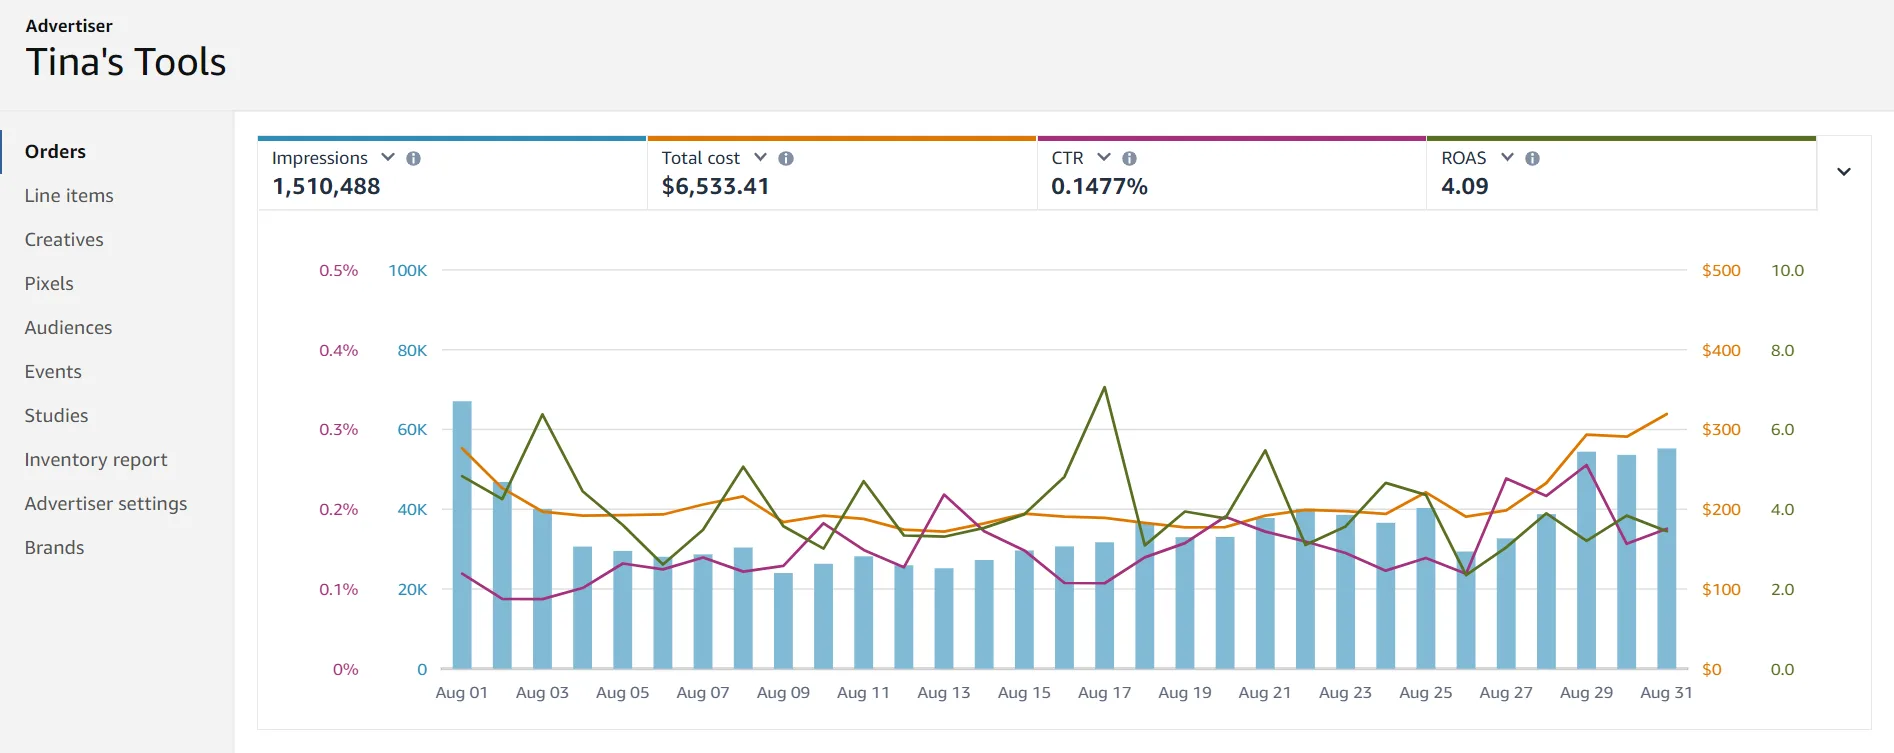Collapse the chart panel with the chevron
The width and height of the screenshot is (1894, 753).
click(1844, 172)
